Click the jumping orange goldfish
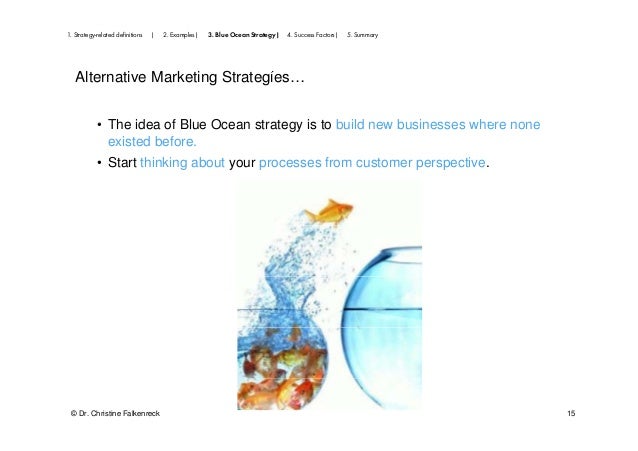 tap(330, 212)
